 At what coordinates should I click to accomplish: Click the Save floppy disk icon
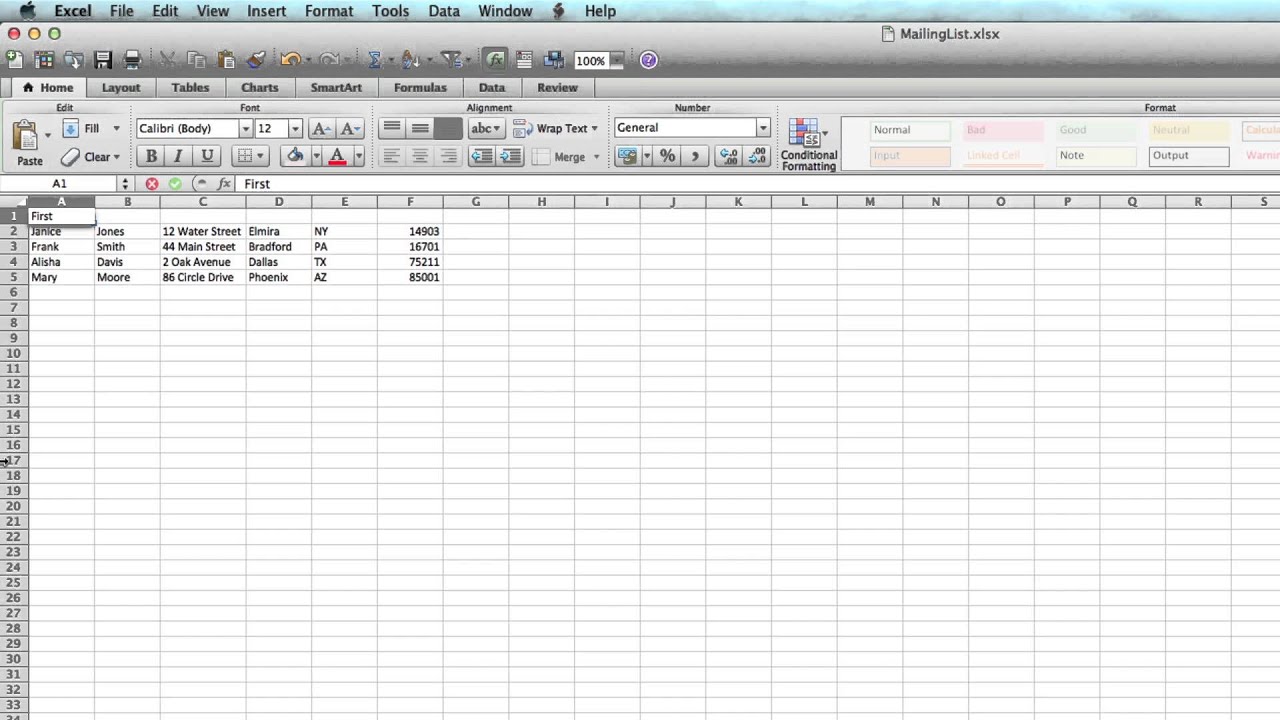tap(102, 60)
